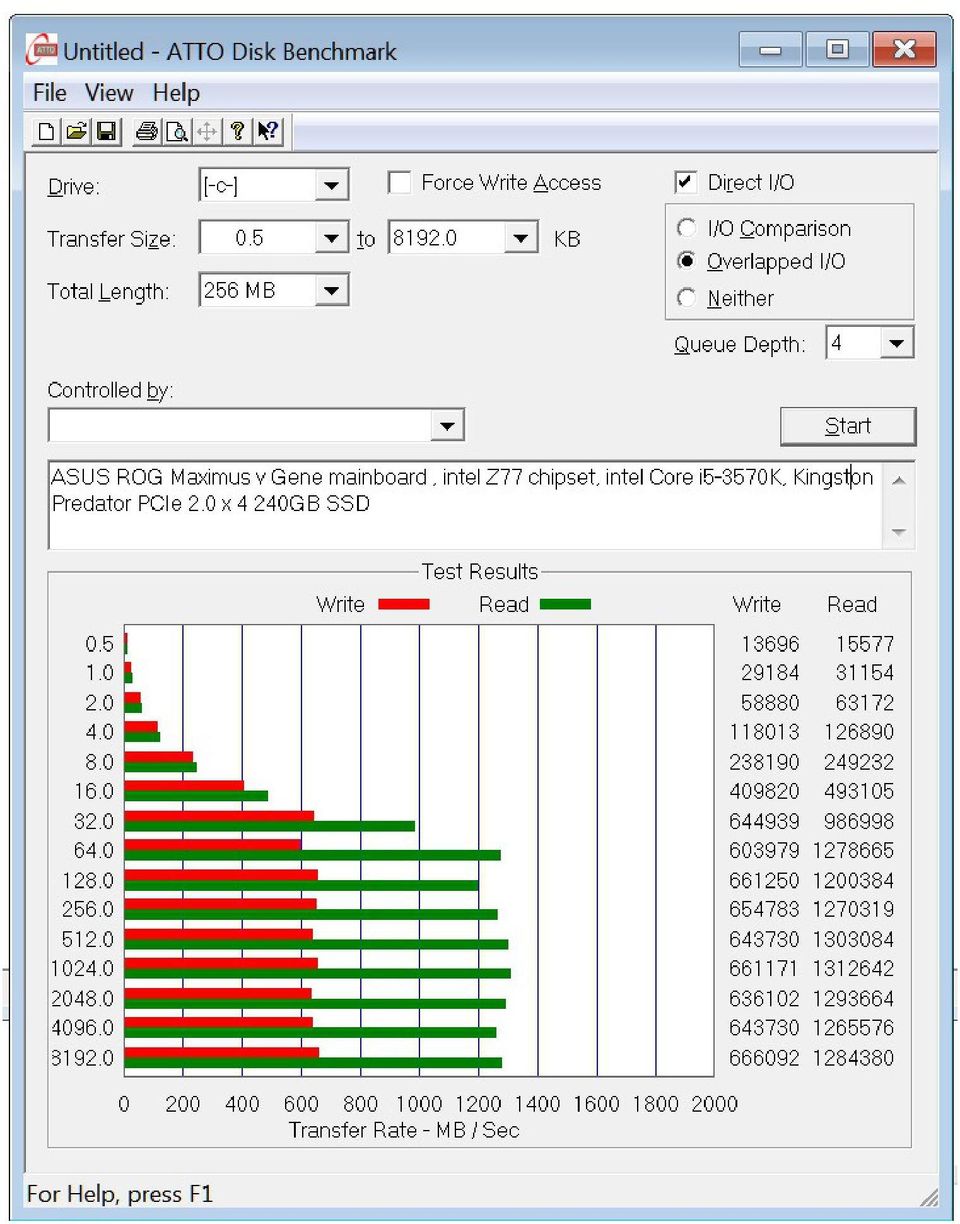Click the red Write legend swatch

[404, 604]
